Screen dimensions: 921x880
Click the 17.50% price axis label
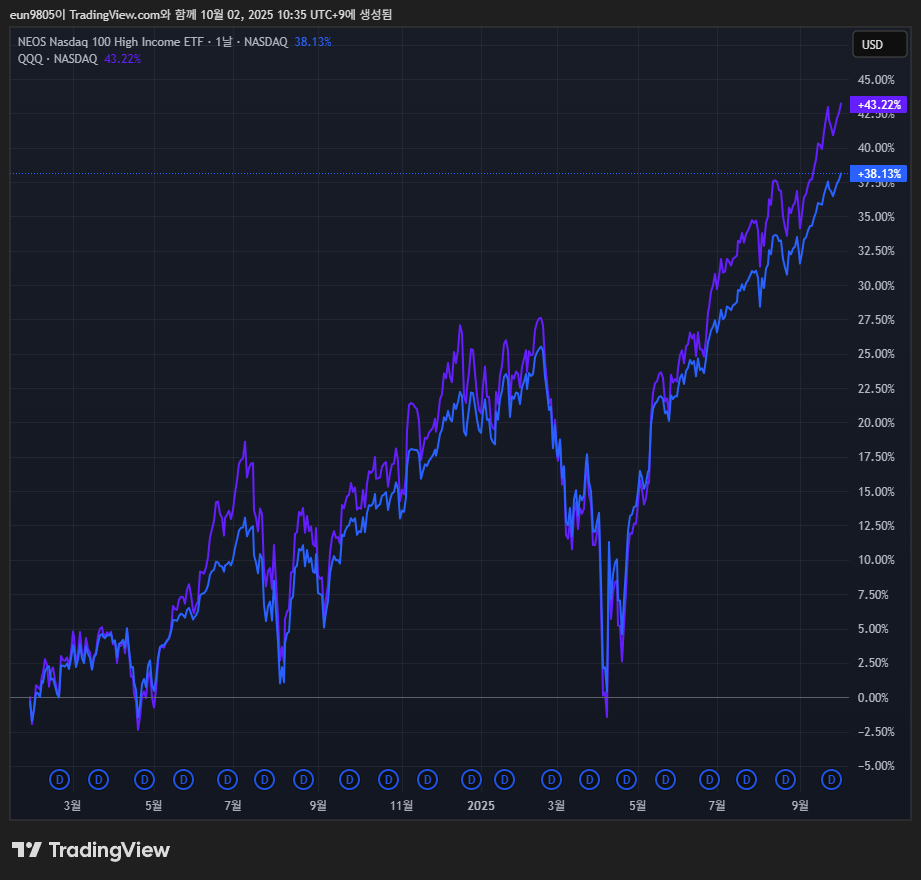tap(876, 457)
